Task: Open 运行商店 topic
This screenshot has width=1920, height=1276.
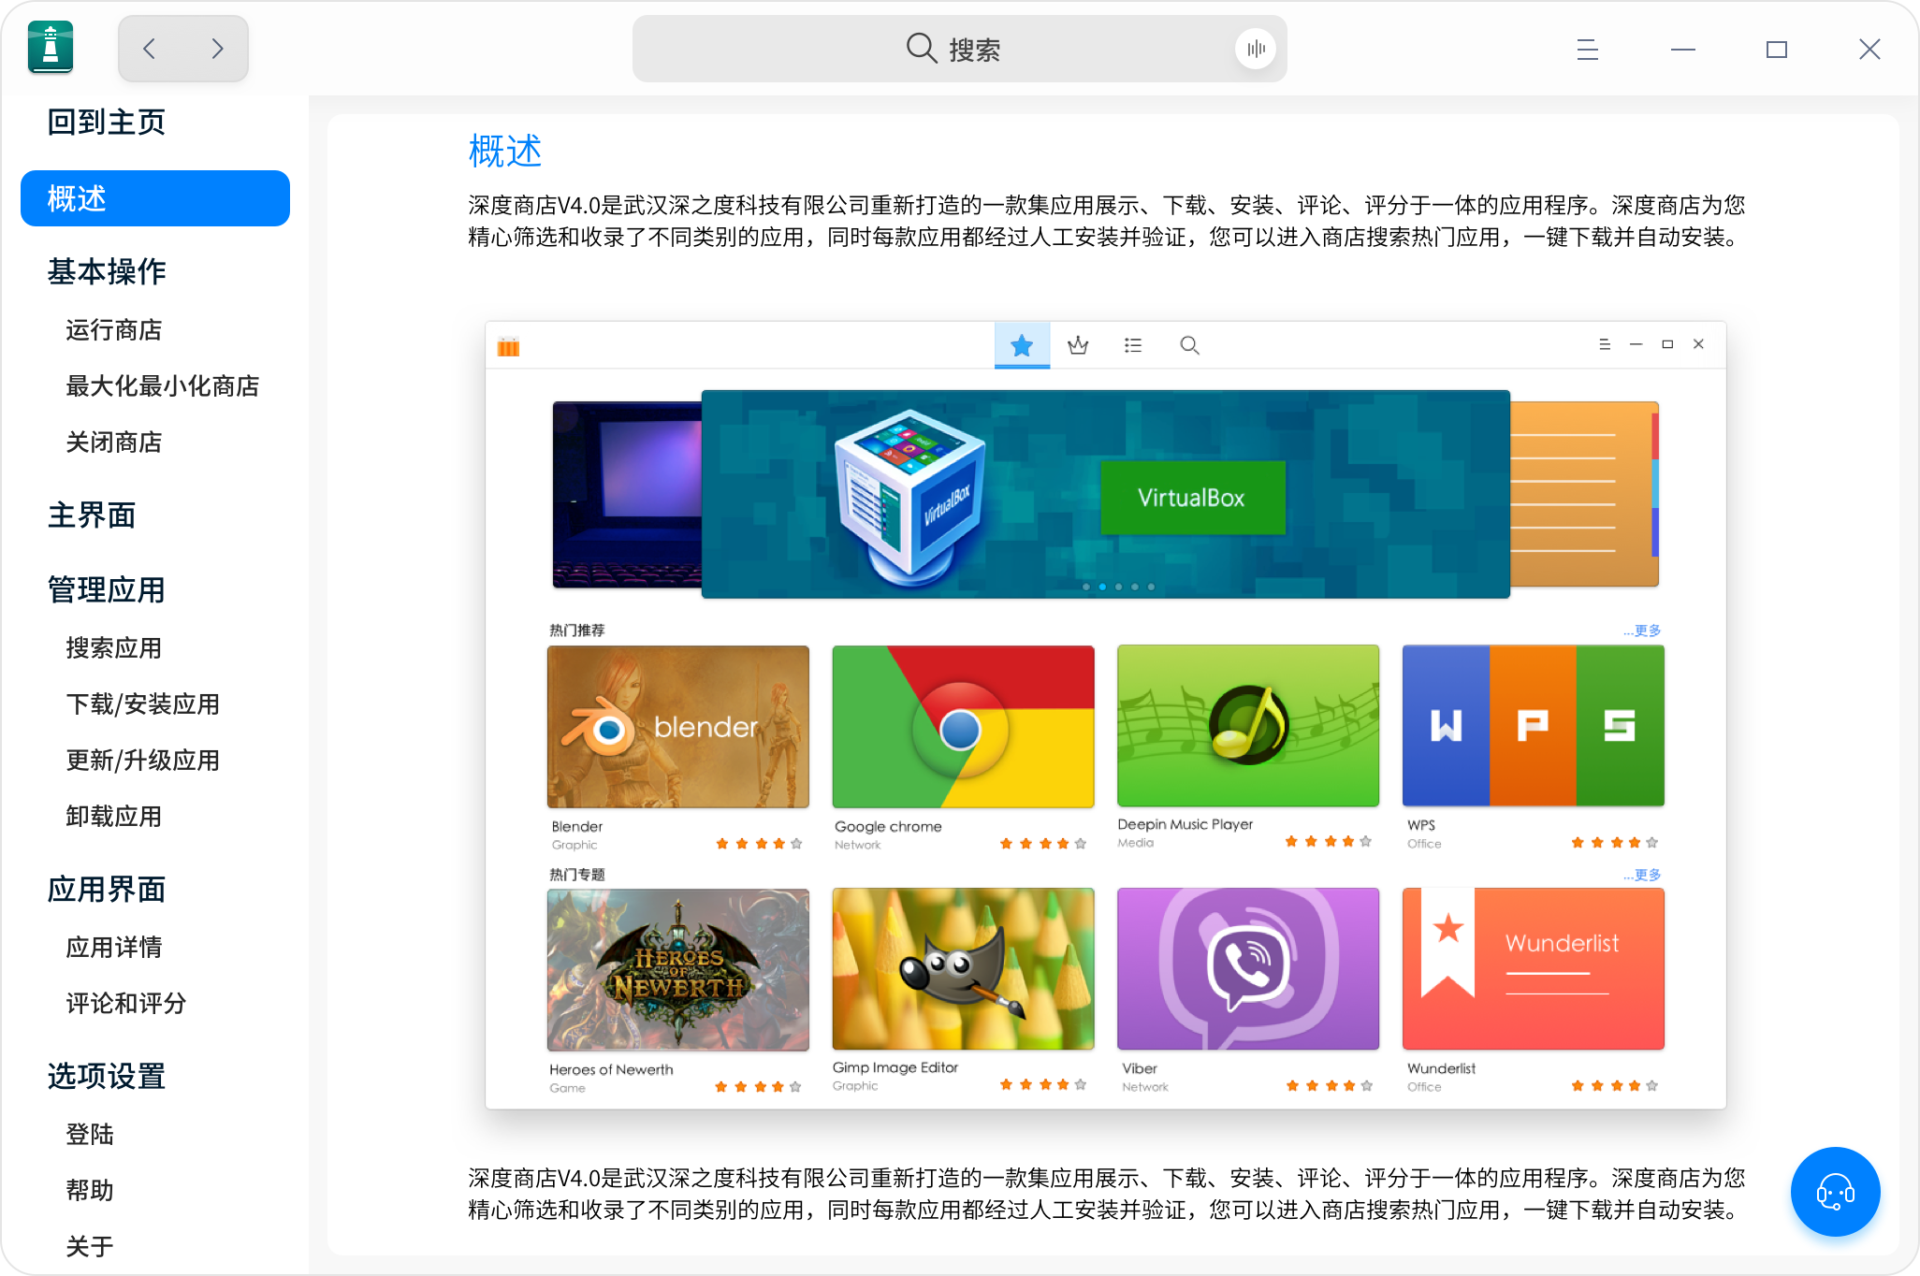Action: [114, 330]
